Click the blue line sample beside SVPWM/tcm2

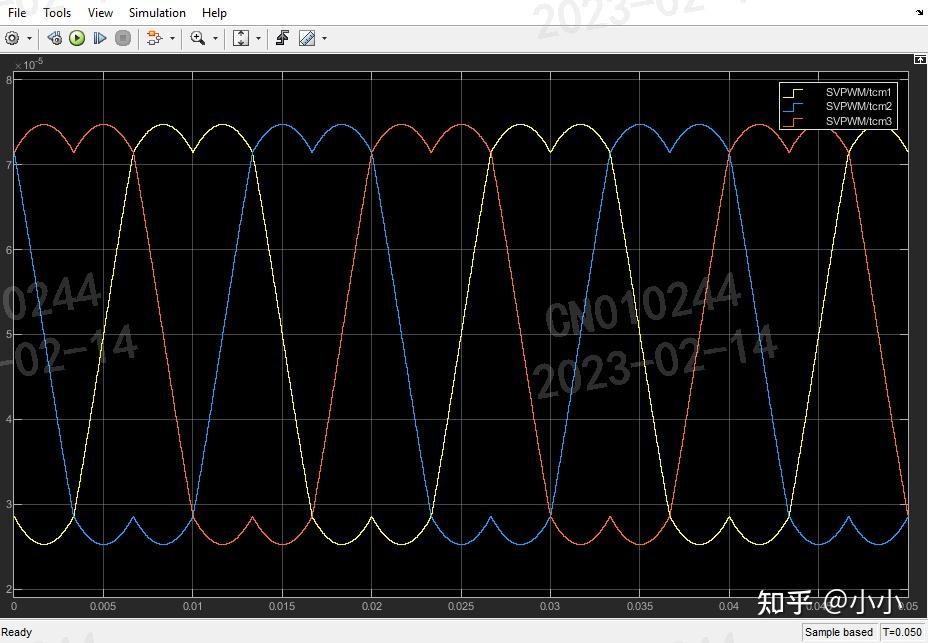791,107
